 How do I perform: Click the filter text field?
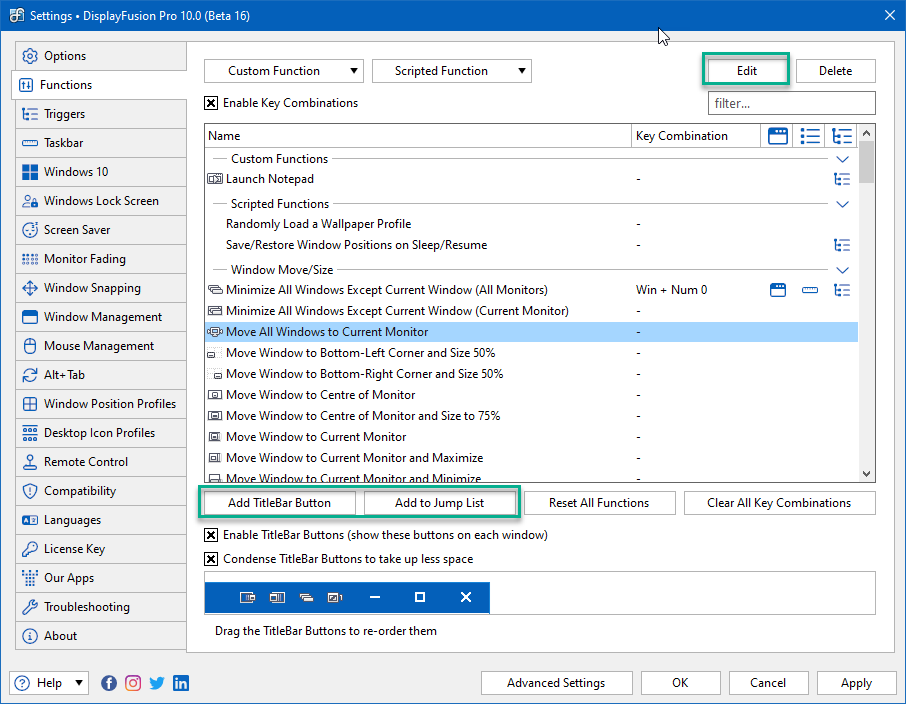792,103
